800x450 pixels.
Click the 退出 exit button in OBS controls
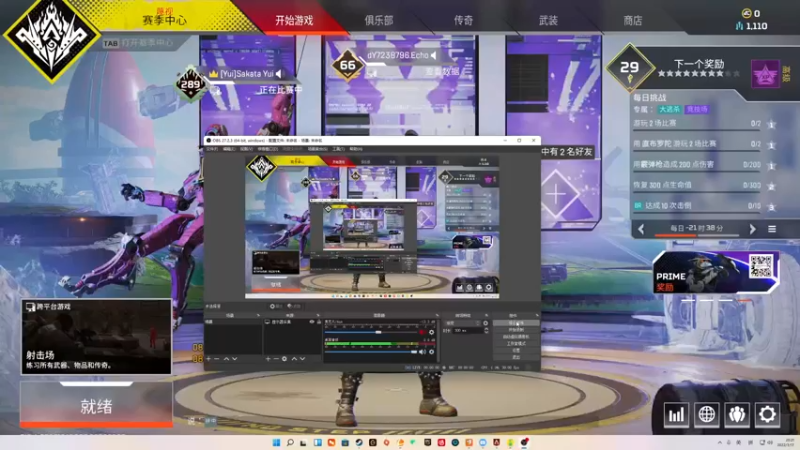516,357
